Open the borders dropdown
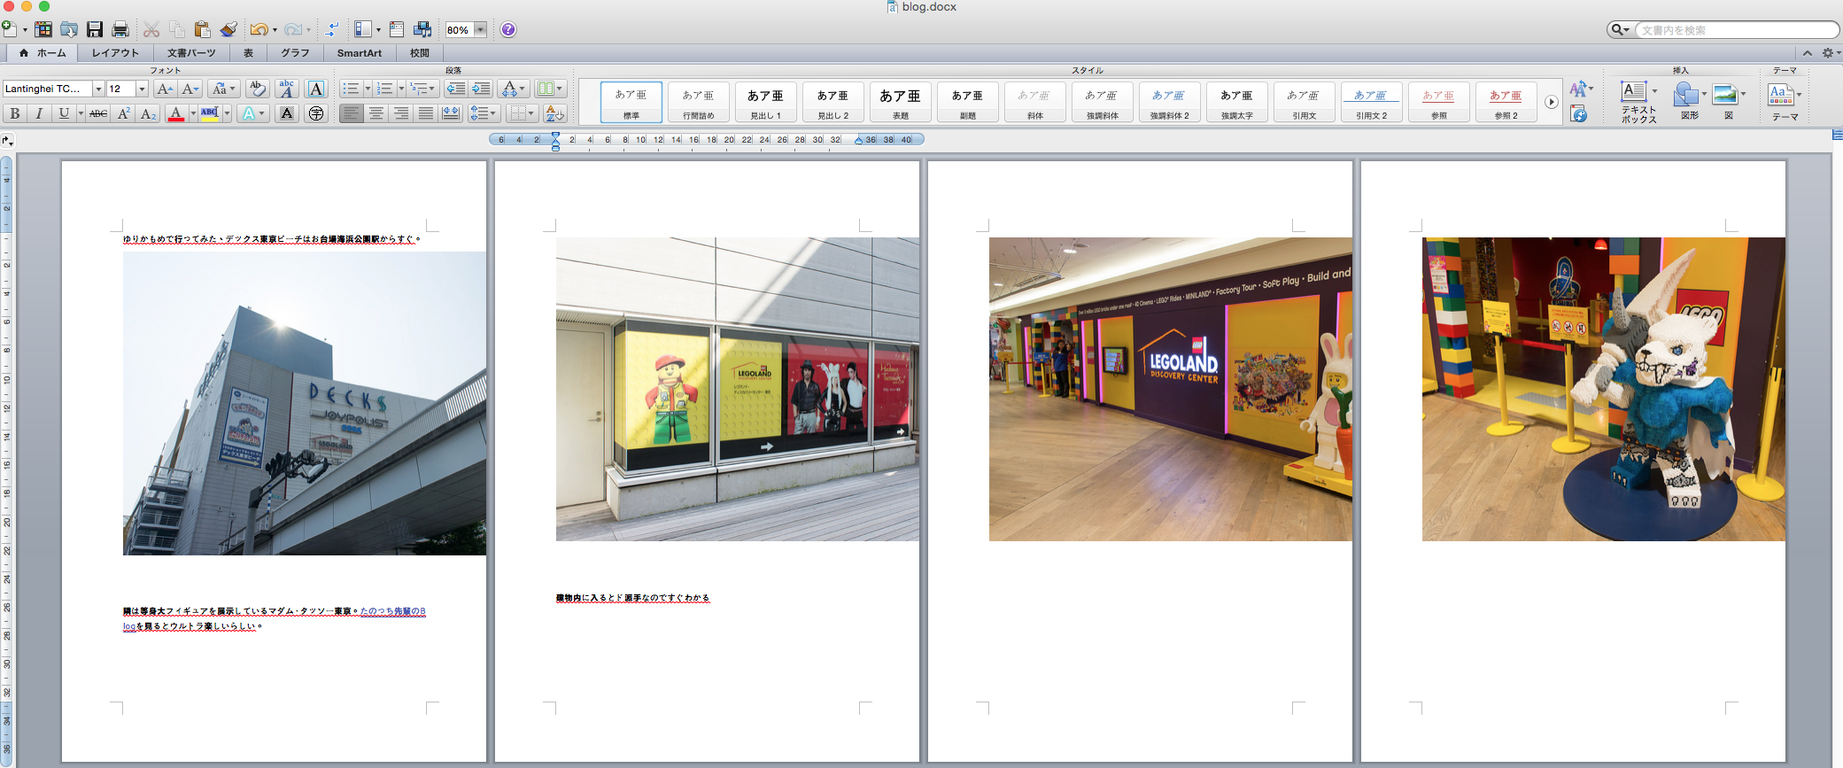Image resolution: width=1843 pixels, height=768 pixels. [521, 114]
